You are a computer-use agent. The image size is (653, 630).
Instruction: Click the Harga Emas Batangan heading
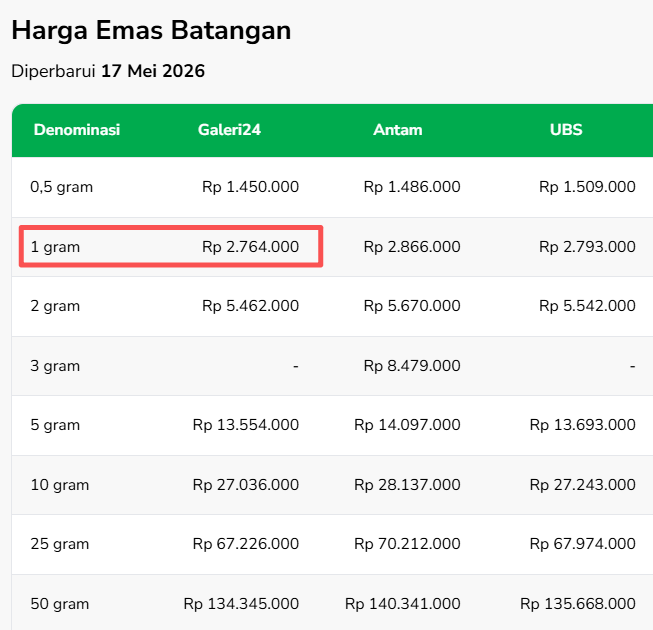[151, 31]
